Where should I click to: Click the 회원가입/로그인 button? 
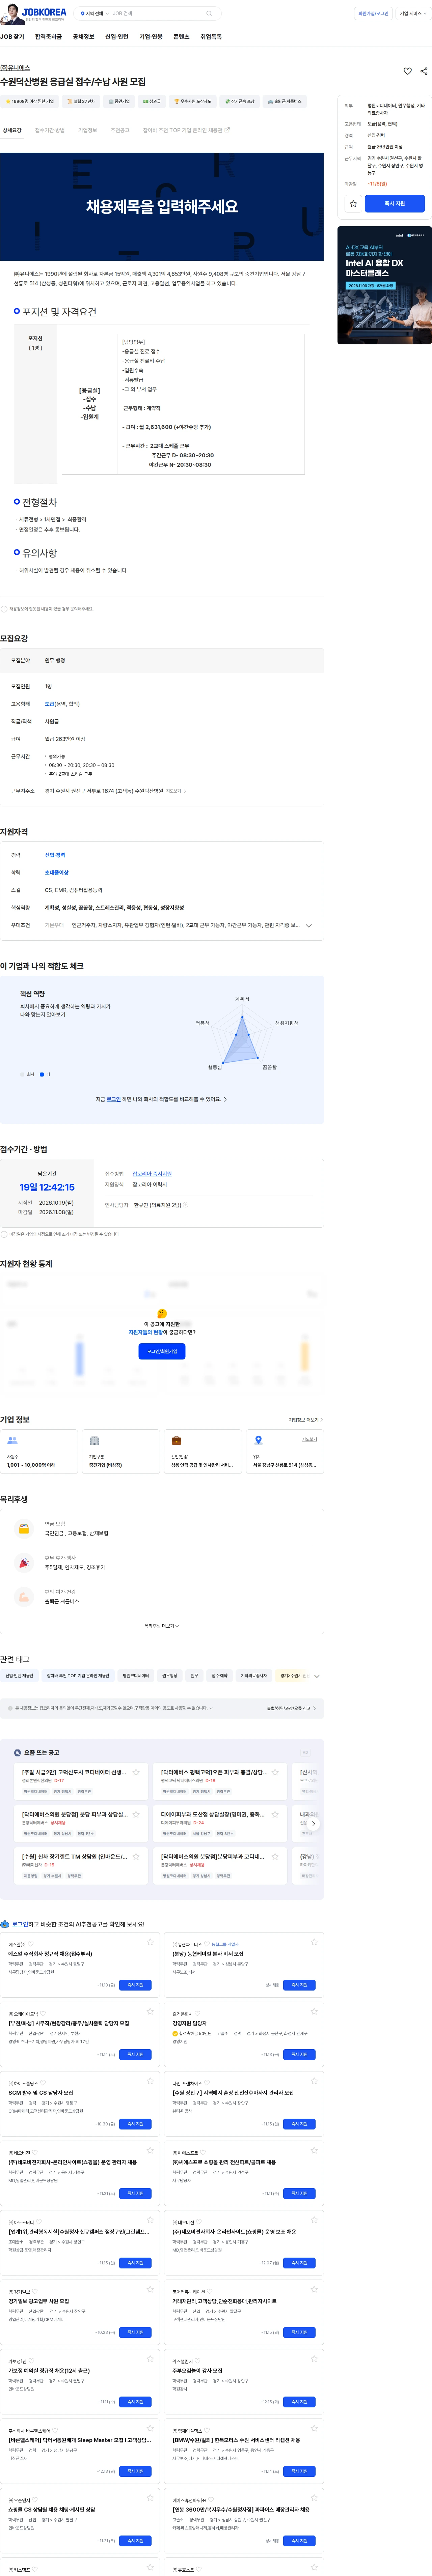coord(373,14)
